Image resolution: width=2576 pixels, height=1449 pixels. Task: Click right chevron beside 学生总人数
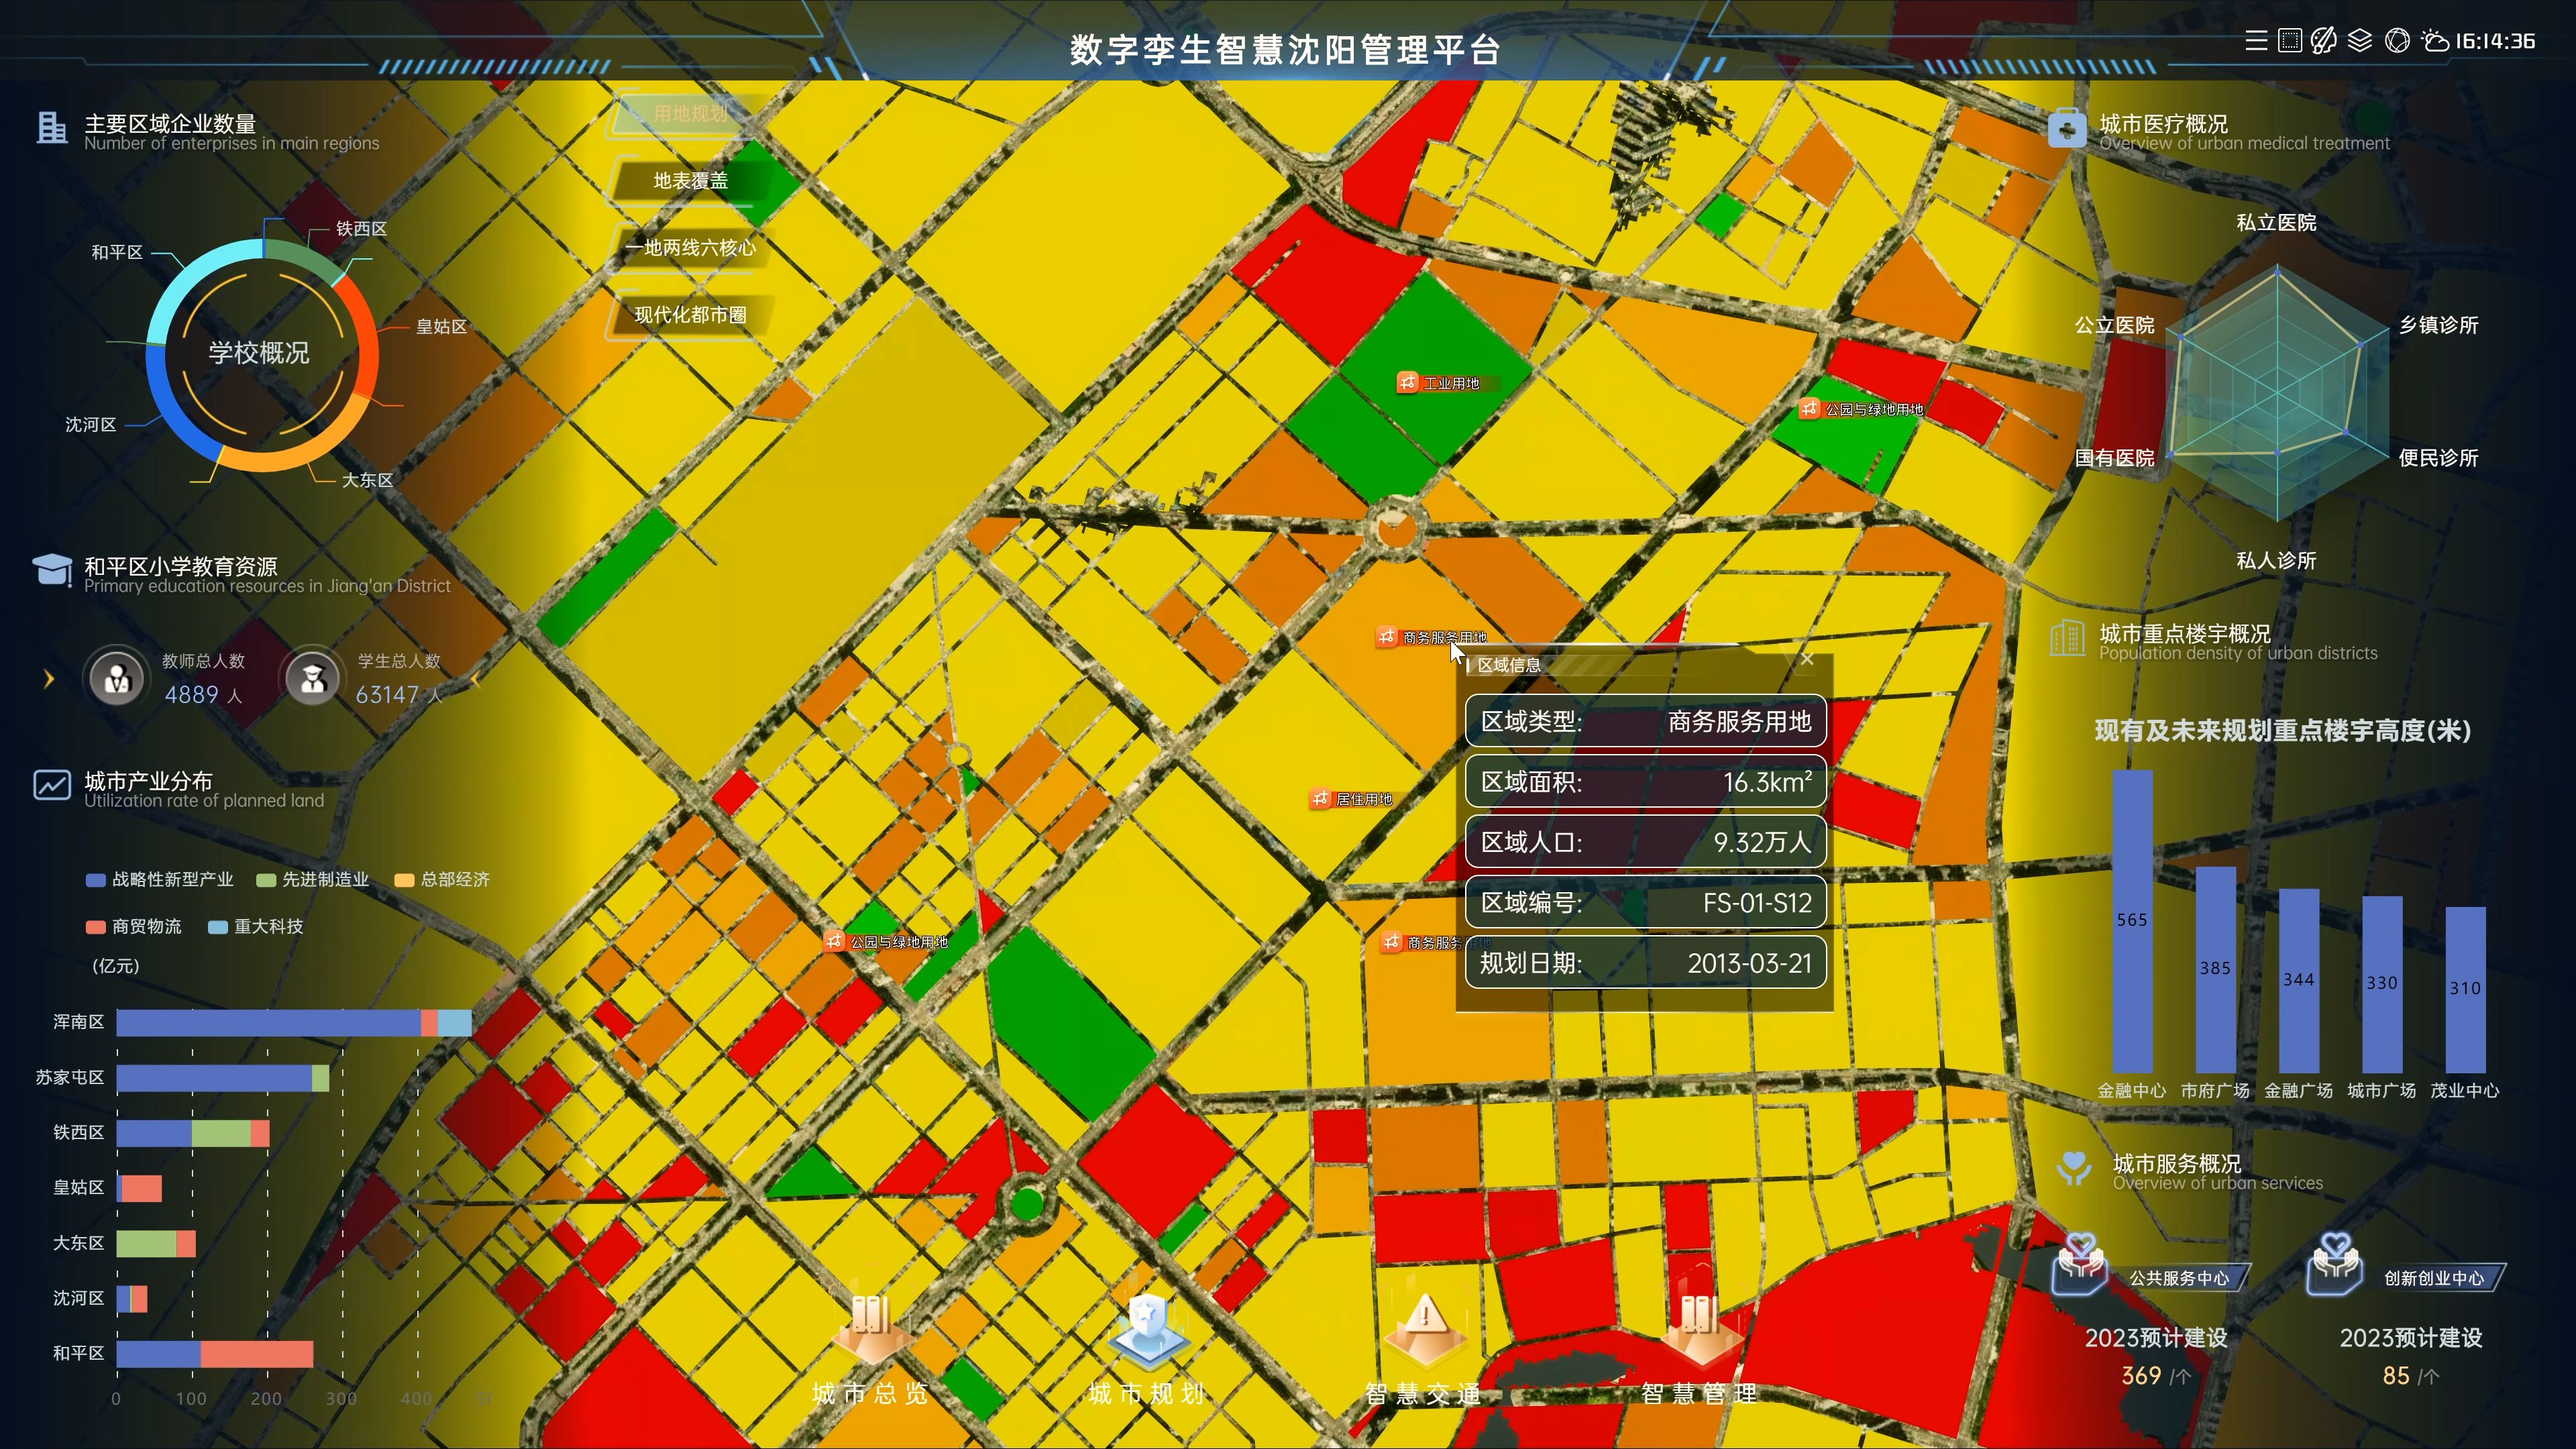pos(476,680)
